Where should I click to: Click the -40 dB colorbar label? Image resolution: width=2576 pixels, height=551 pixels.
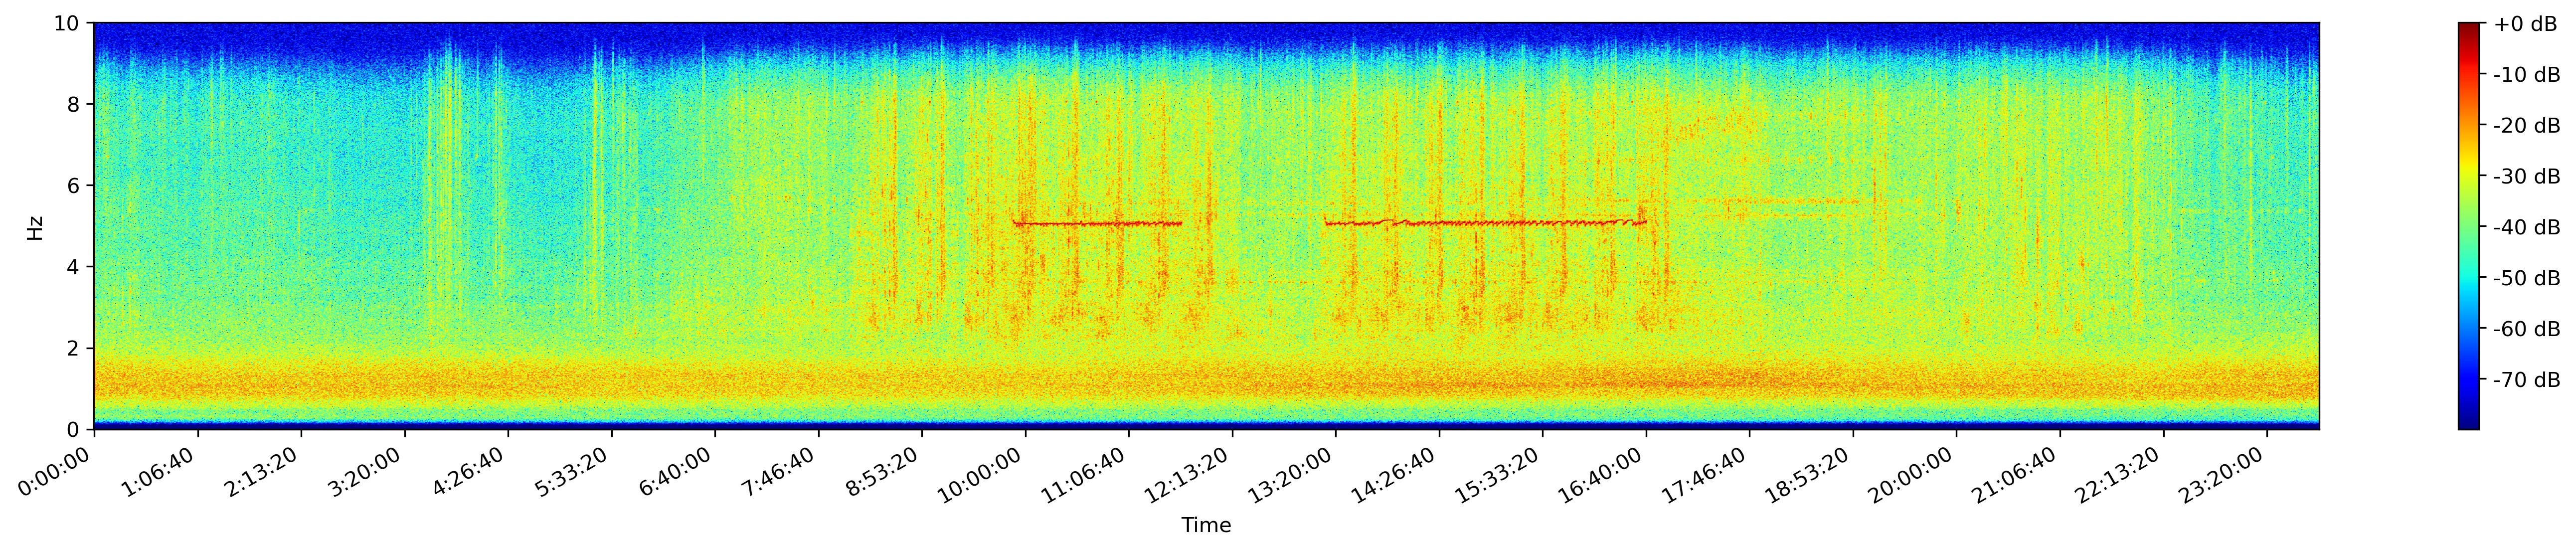point(2527,228)
